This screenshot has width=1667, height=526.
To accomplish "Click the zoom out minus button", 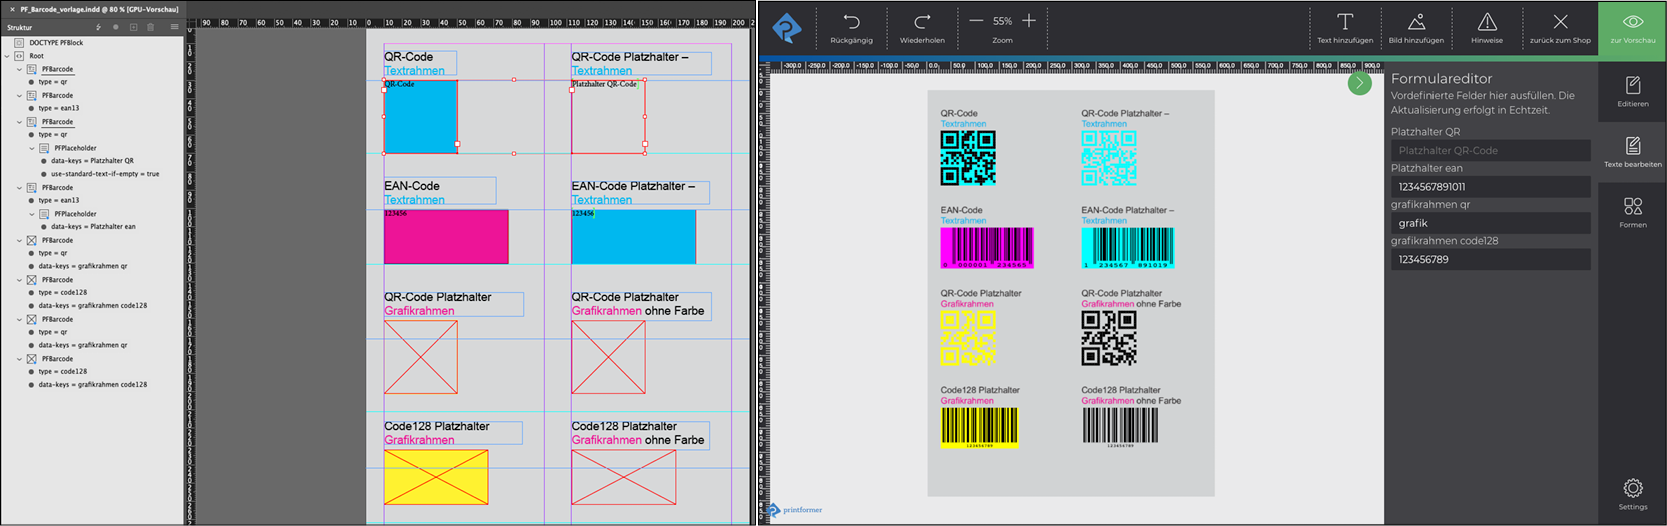I will [976, 21].
